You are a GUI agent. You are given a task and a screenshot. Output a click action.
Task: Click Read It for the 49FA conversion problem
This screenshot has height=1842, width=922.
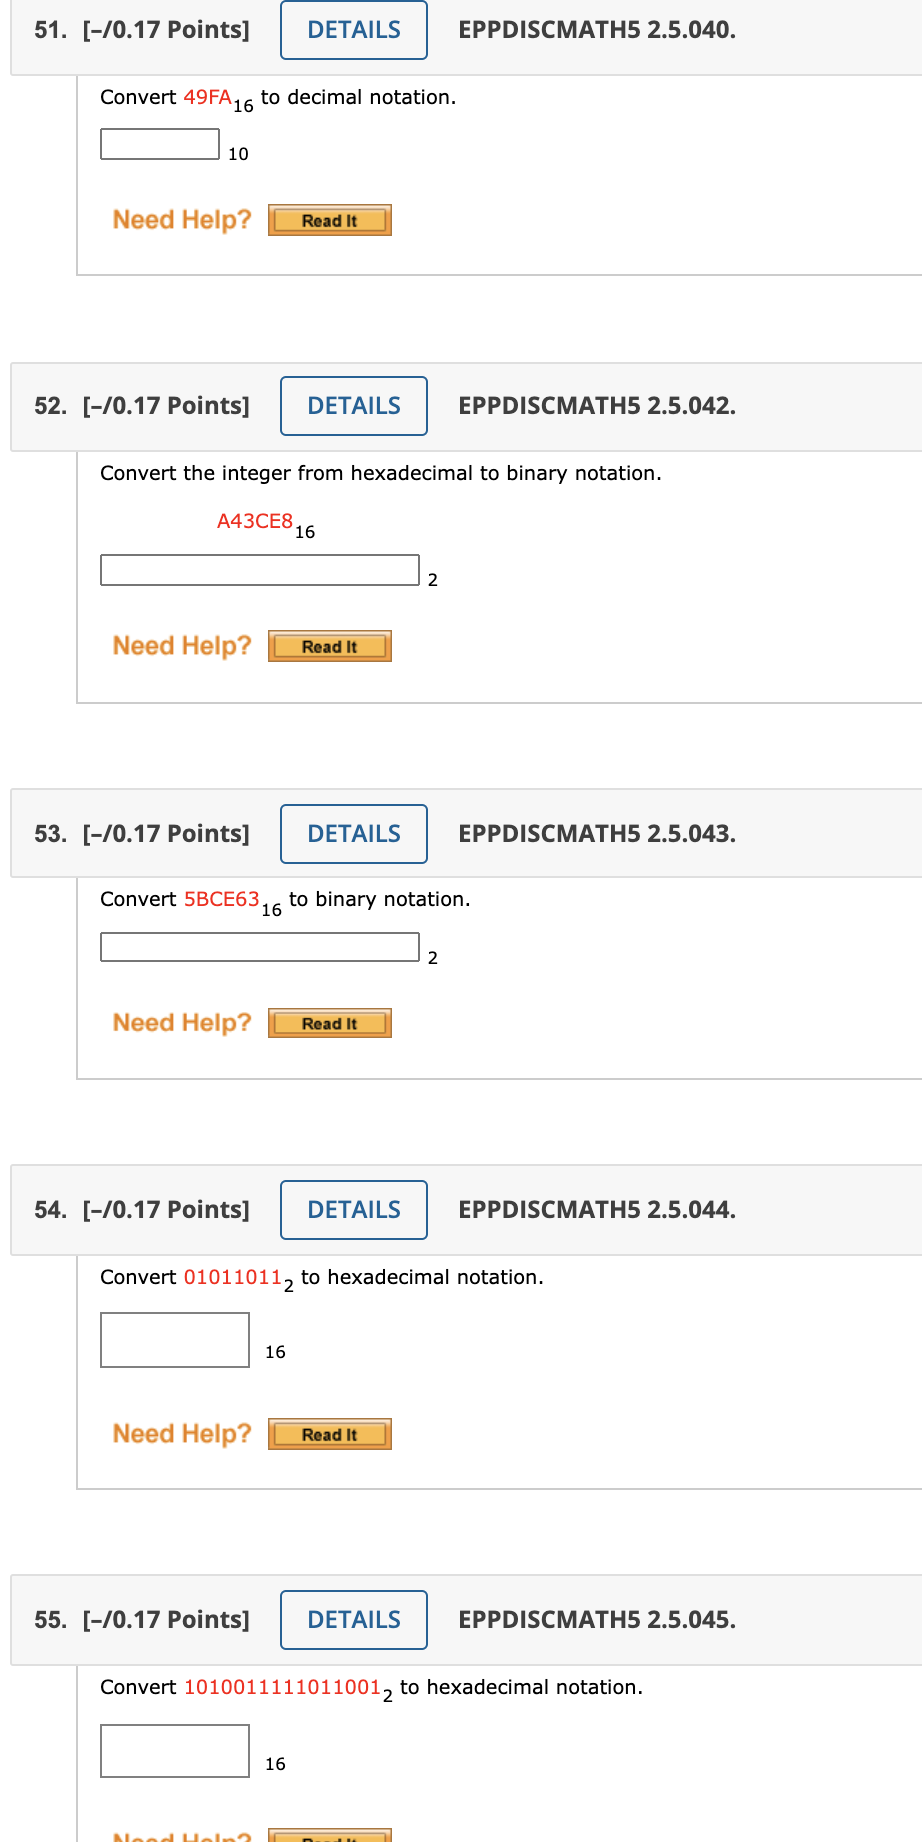[x=329, y=220]
